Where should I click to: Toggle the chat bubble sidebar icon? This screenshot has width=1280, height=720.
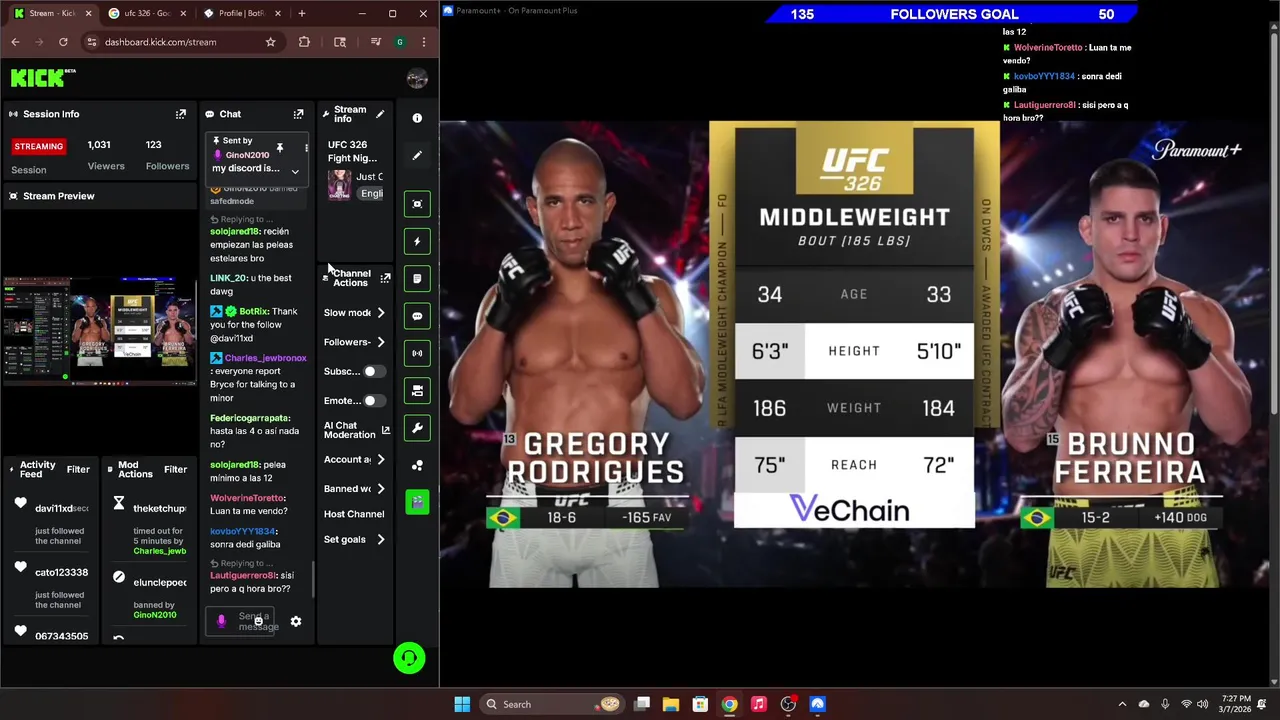coord(417,316)
